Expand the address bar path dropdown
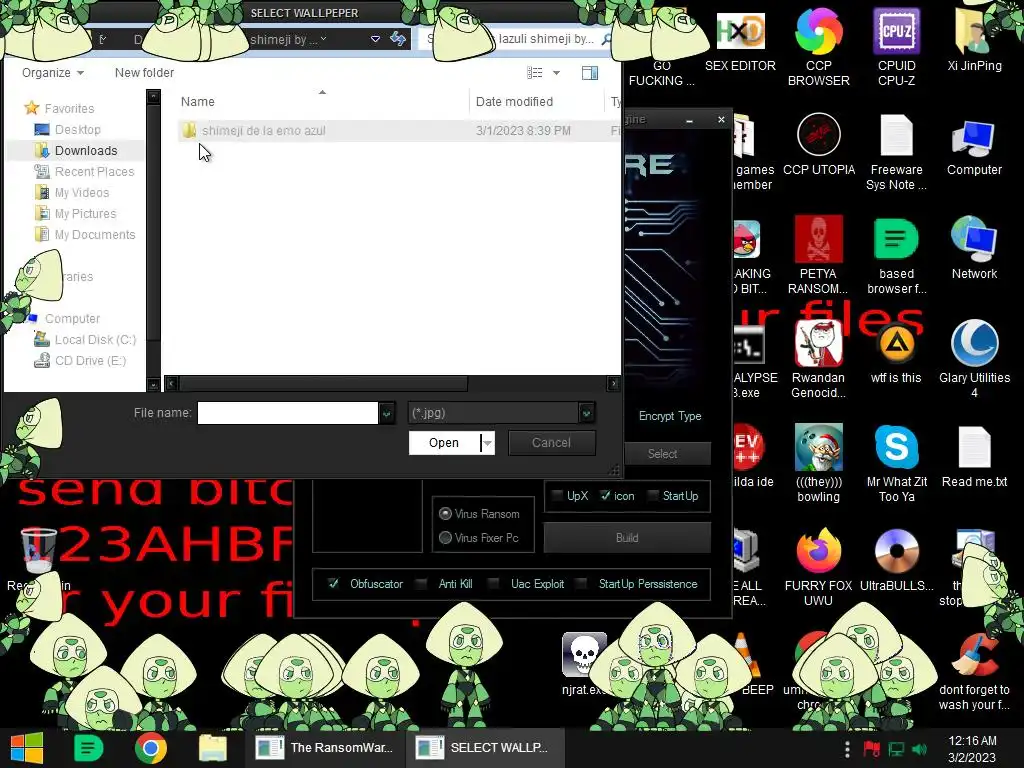1024x768 pixels. [x=376, y=39]
